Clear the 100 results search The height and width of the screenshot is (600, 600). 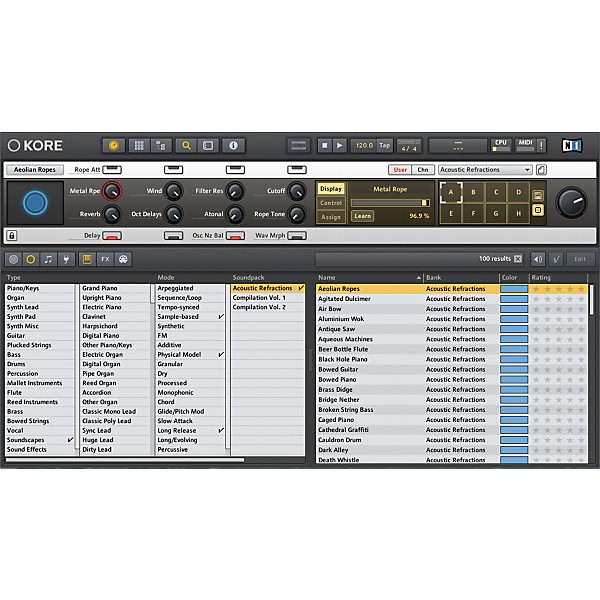518,259
